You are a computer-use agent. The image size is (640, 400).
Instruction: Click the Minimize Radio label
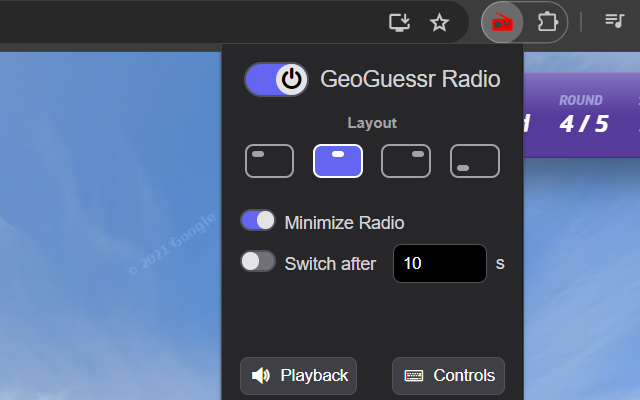[344, 223]
